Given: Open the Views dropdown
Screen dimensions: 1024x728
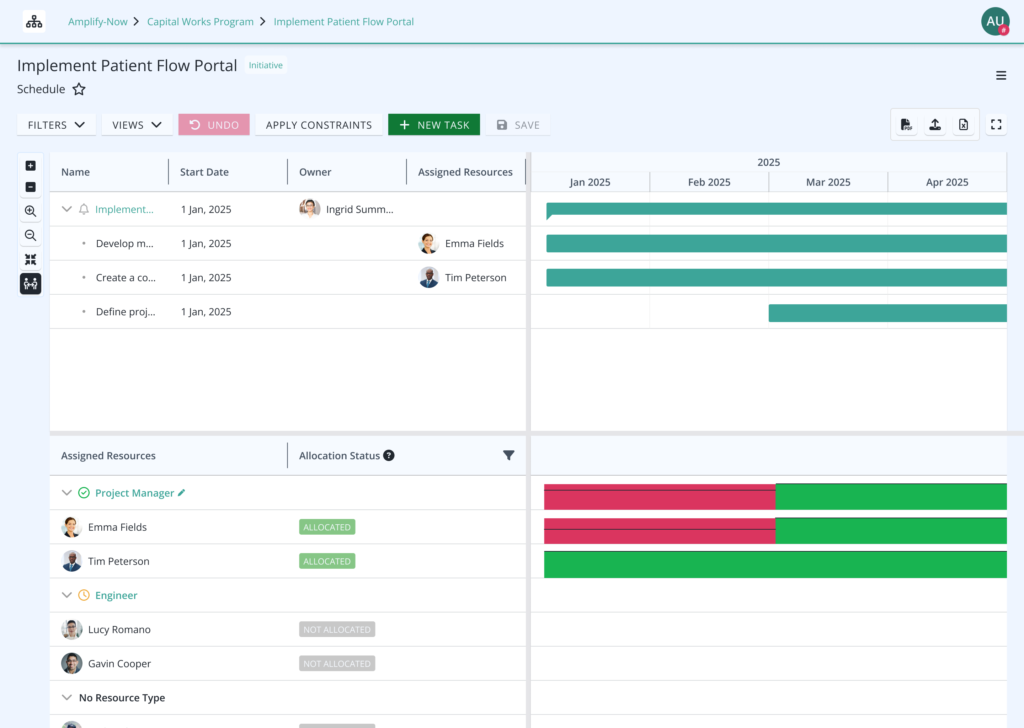Looking at the screenshot, I should point(137,125).
